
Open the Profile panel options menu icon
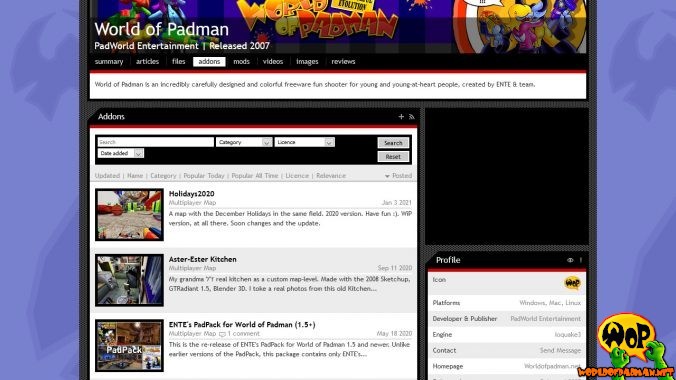581,260
